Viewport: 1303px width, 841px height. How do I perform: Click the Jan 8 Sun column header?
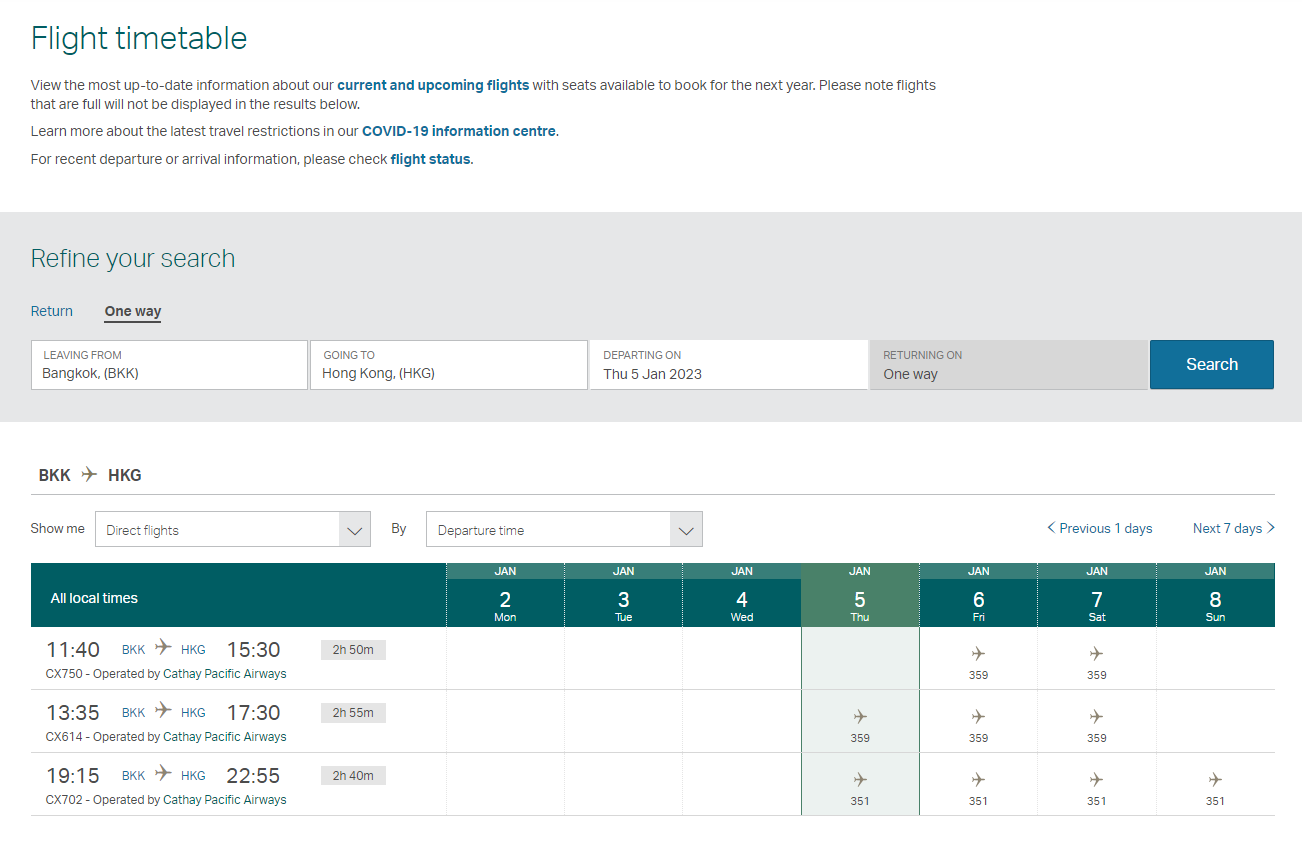pyautogui.click(x=1215, y=593)
